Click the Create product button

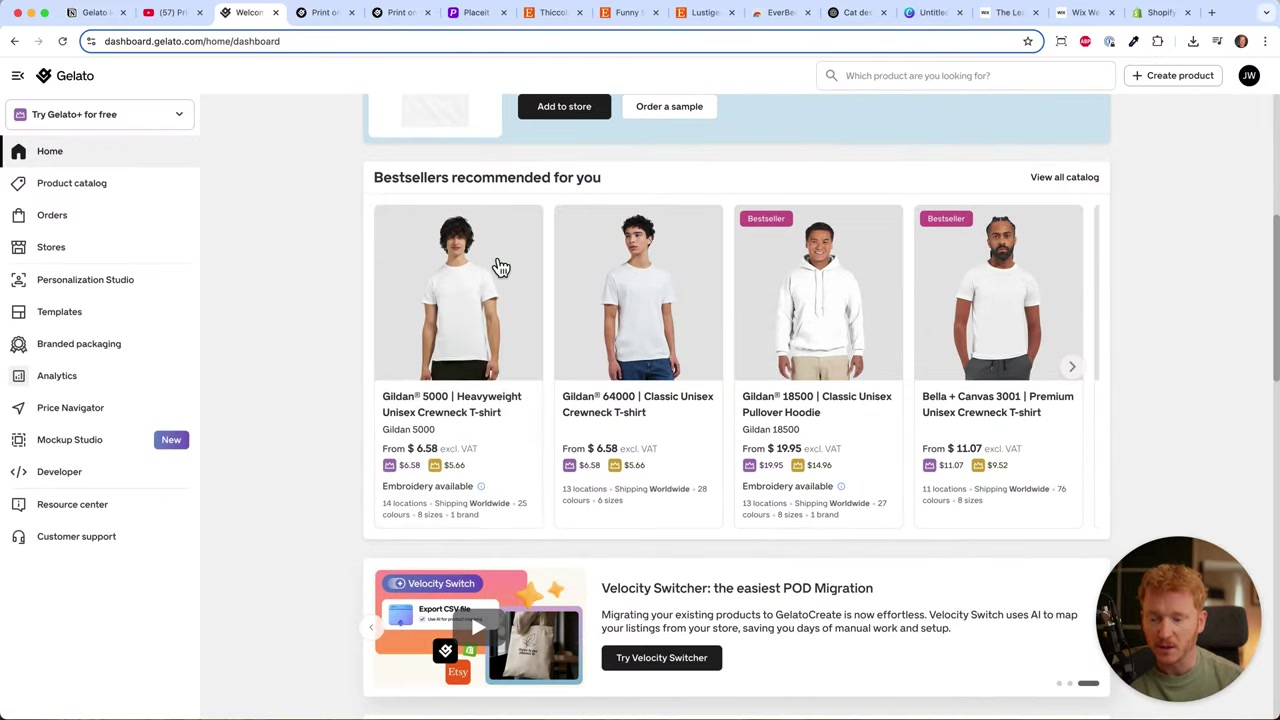1172,76
